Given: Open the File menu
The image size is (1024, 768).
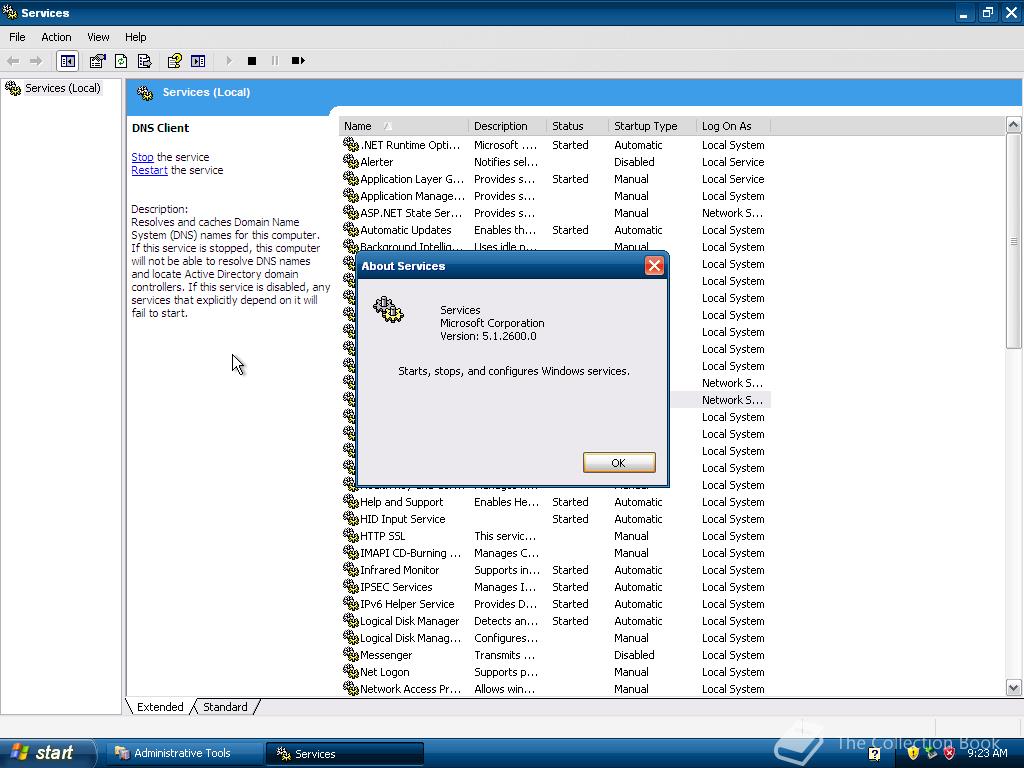Looking at the screenshot, I should click(17, 37).
